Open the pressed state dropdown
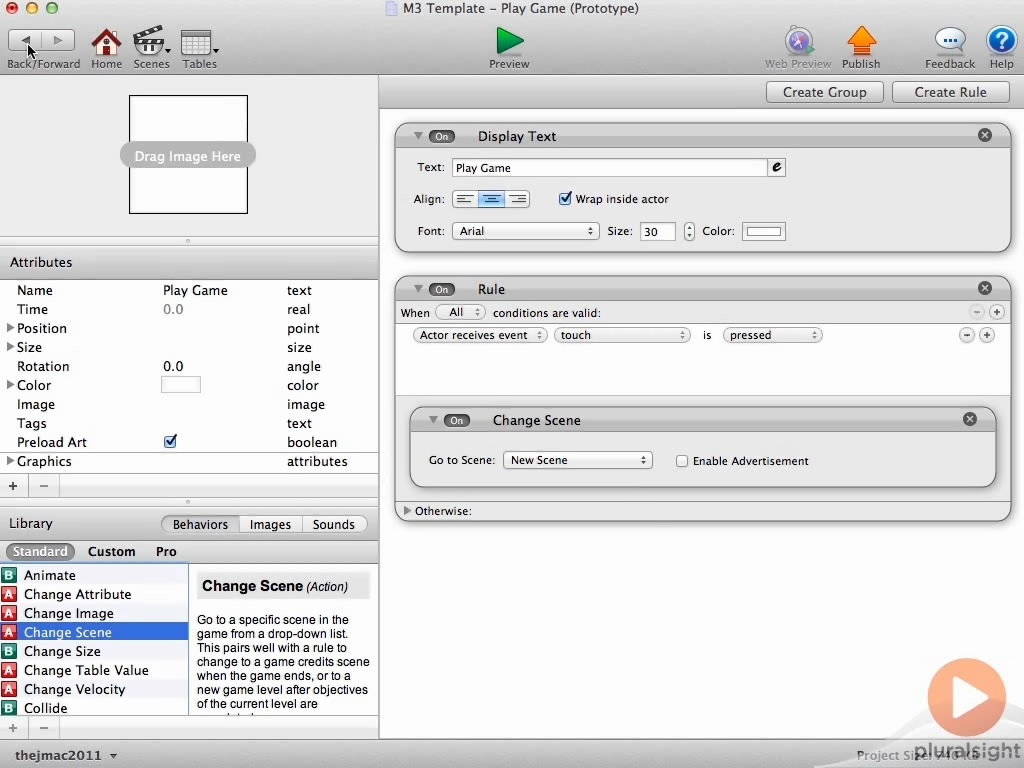Screen dimensions: 1024x768 pyautogui.click(x=772, y=335)
